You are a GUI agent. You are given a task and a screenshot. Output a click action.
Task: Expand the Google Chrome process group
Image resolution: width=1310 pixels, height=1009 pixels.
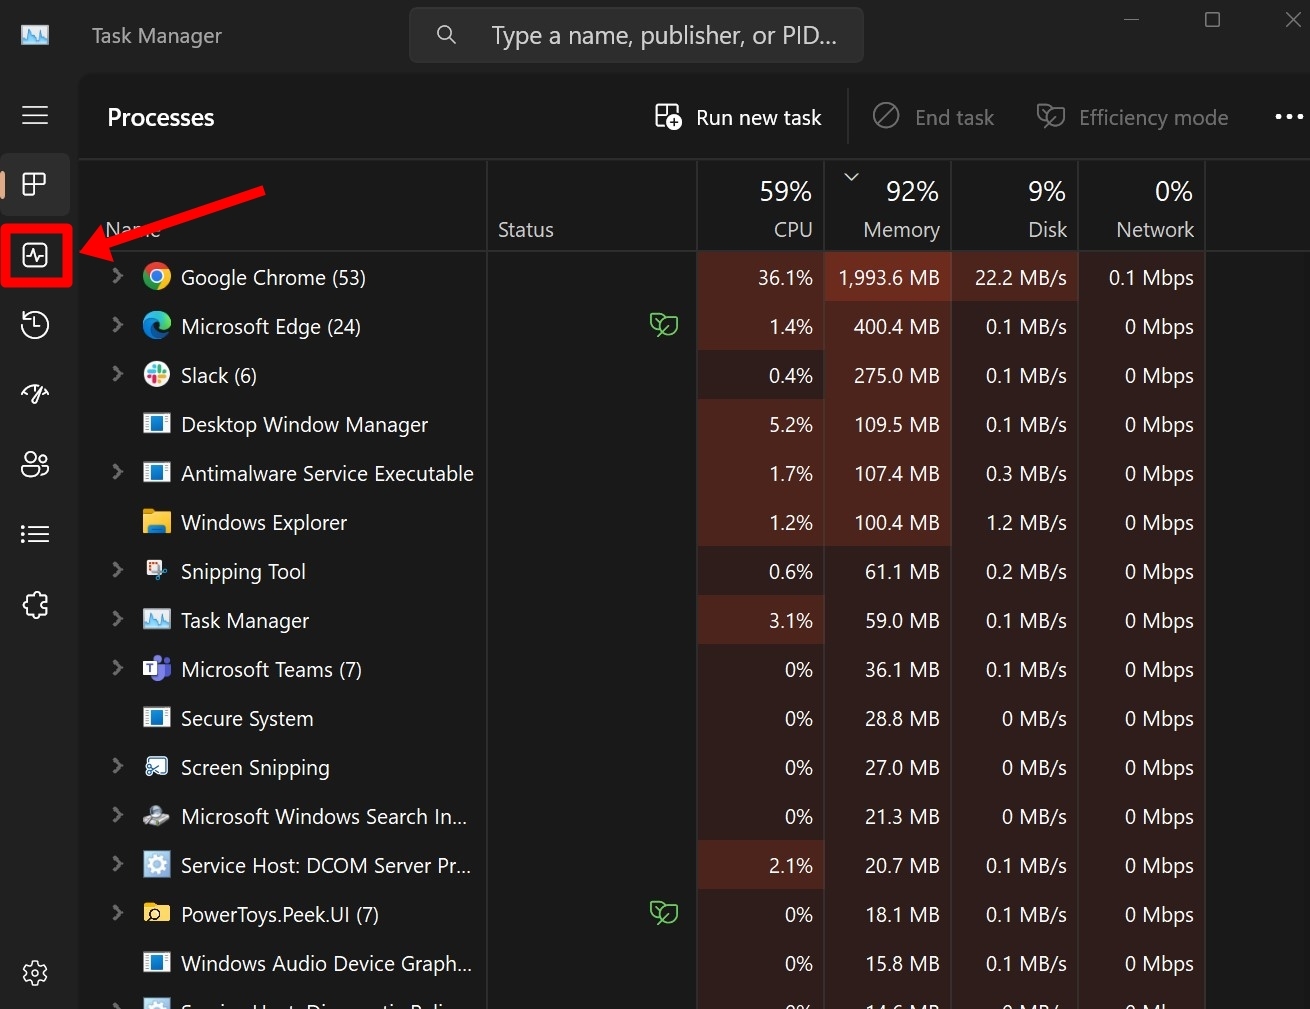click(x=117, y=276)
